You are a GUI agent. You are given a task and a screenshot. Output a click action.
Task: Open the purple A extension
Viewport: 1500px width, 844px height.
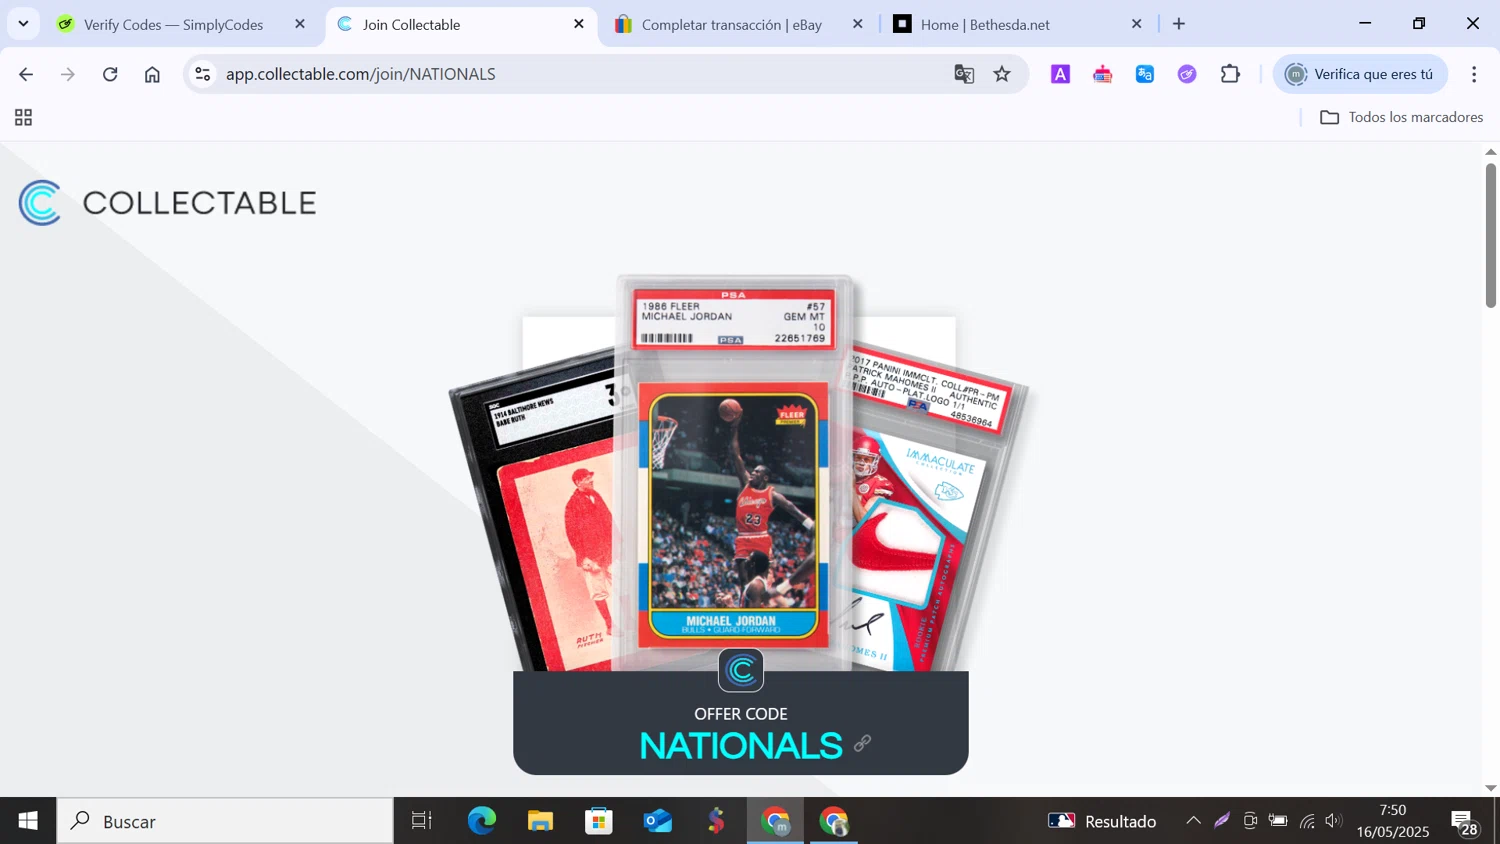tap(1061, 74)
